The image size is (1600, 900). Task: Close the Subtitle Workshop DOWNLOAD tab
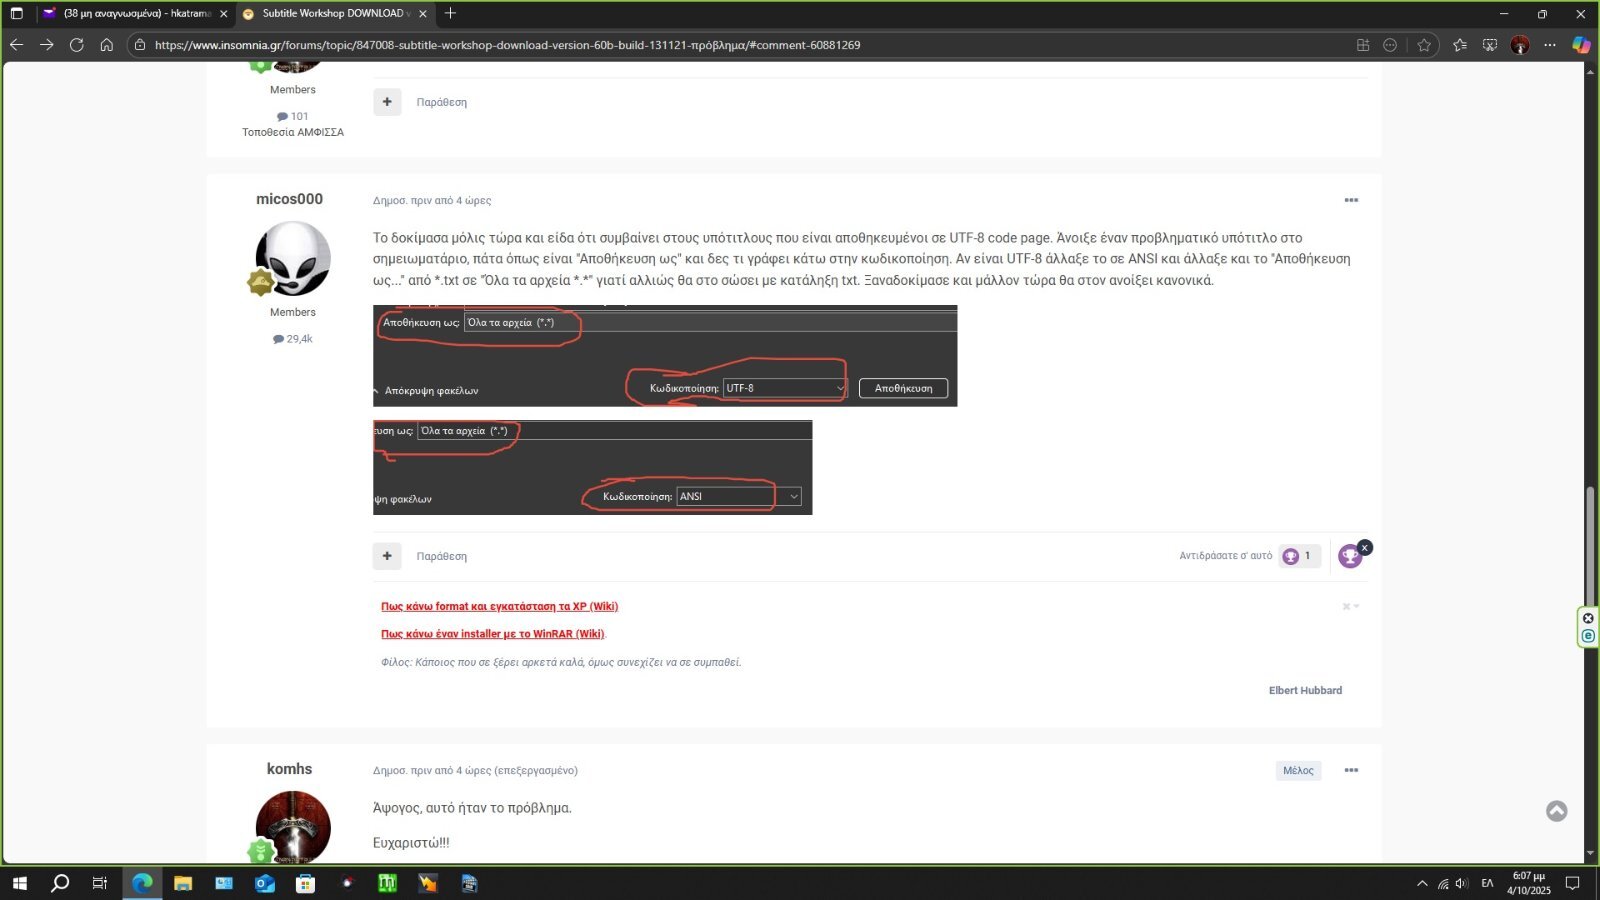(423, 13)
